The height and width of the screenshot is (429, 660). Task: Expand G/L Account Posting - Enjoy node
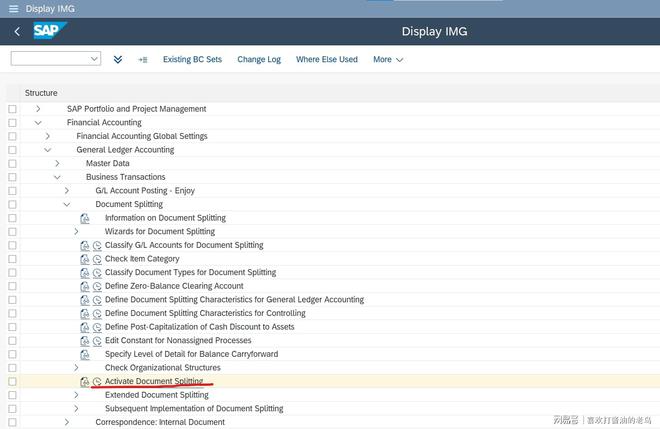click(67, 191)
